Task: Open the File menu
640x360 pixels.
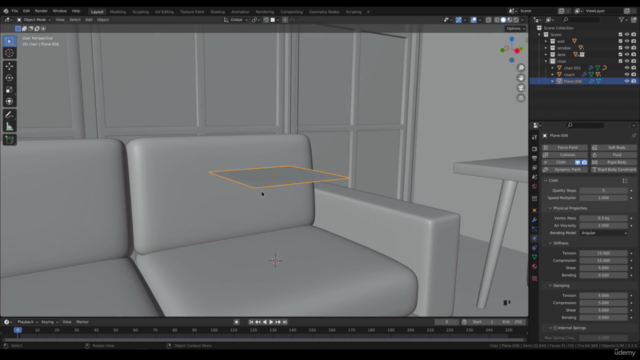Action: 15,11
